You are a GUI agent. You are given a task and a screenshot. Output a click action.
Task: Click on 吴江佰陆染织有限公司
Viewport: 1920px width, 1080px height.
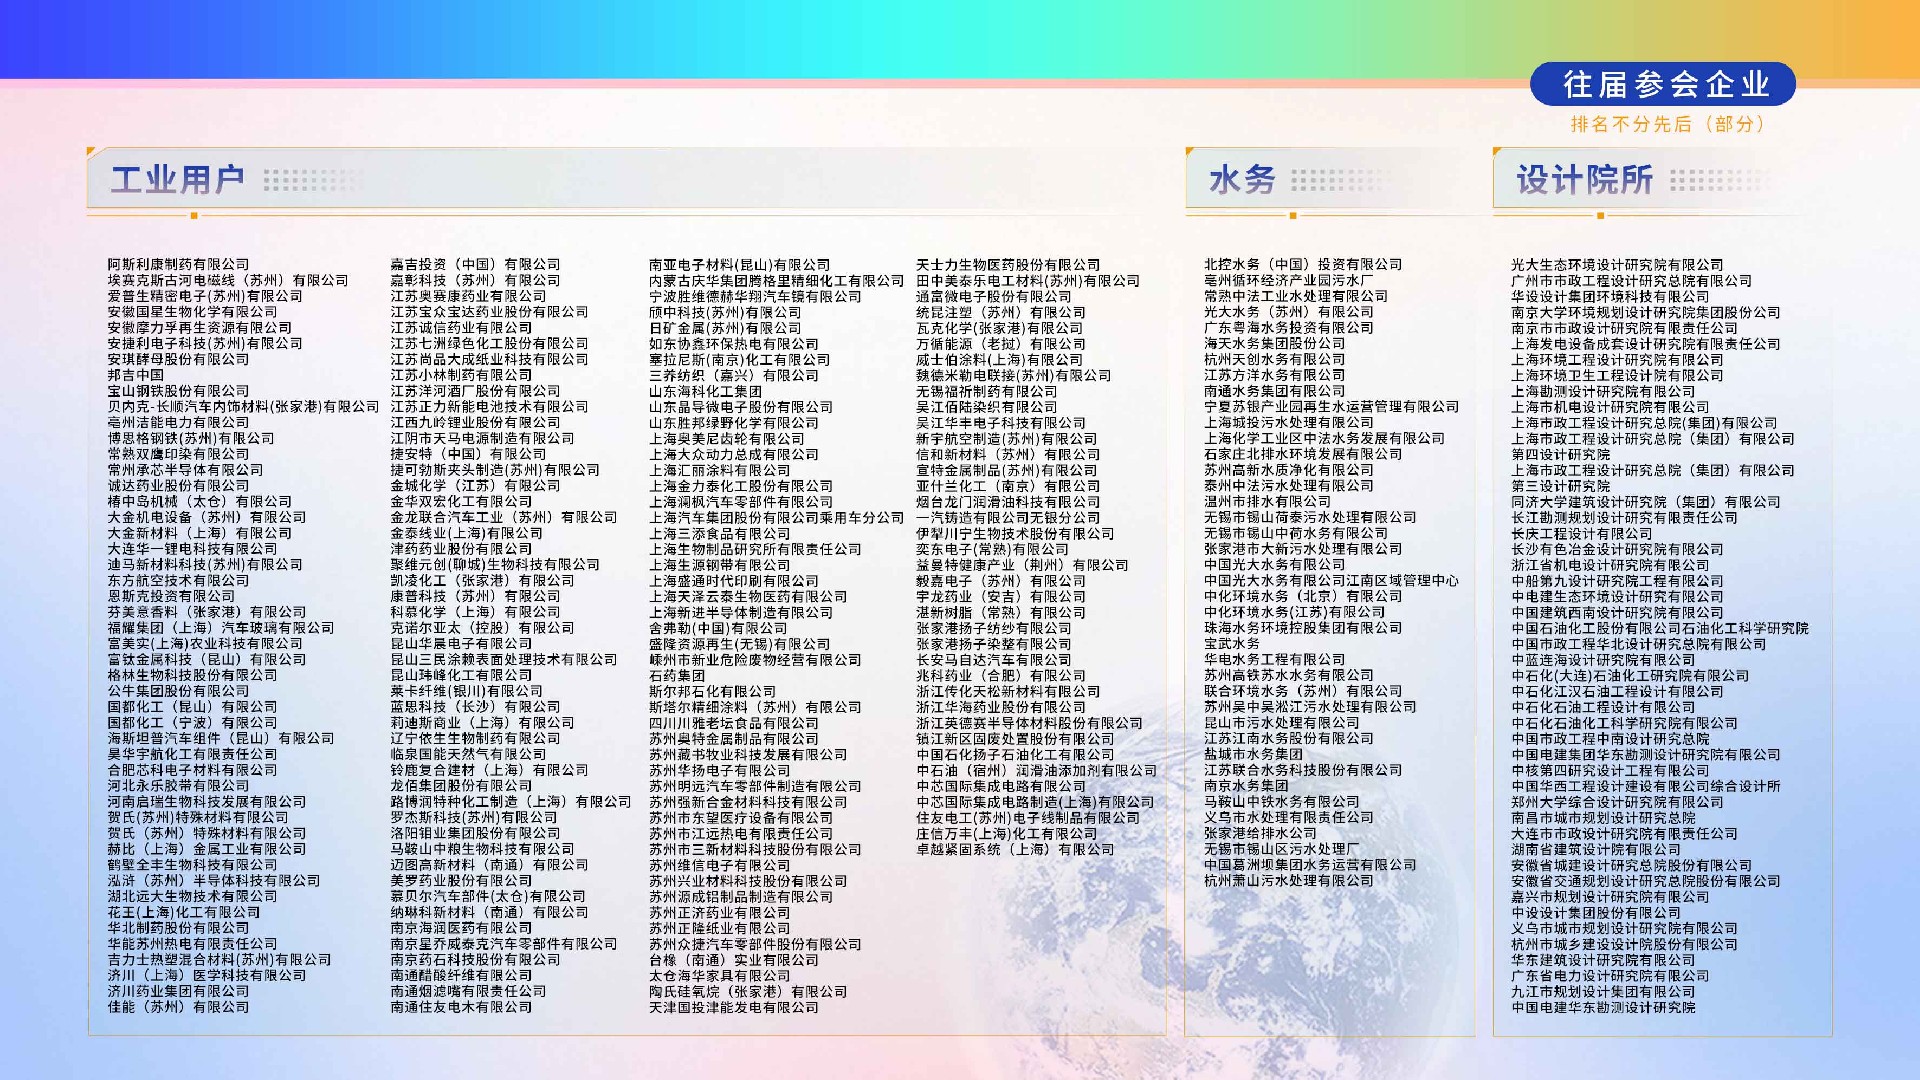988,407
